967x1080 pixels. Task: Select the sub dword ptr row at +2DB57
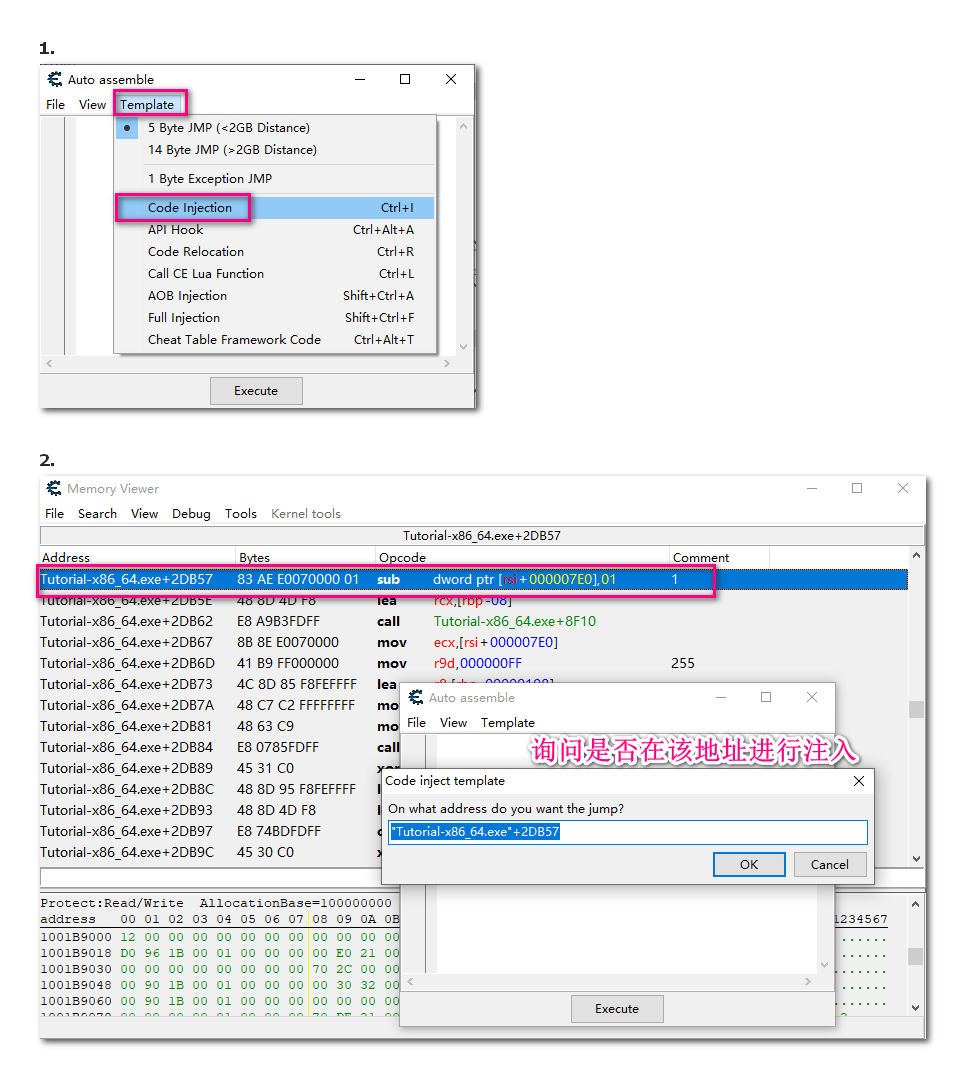(x=474, y=579)
